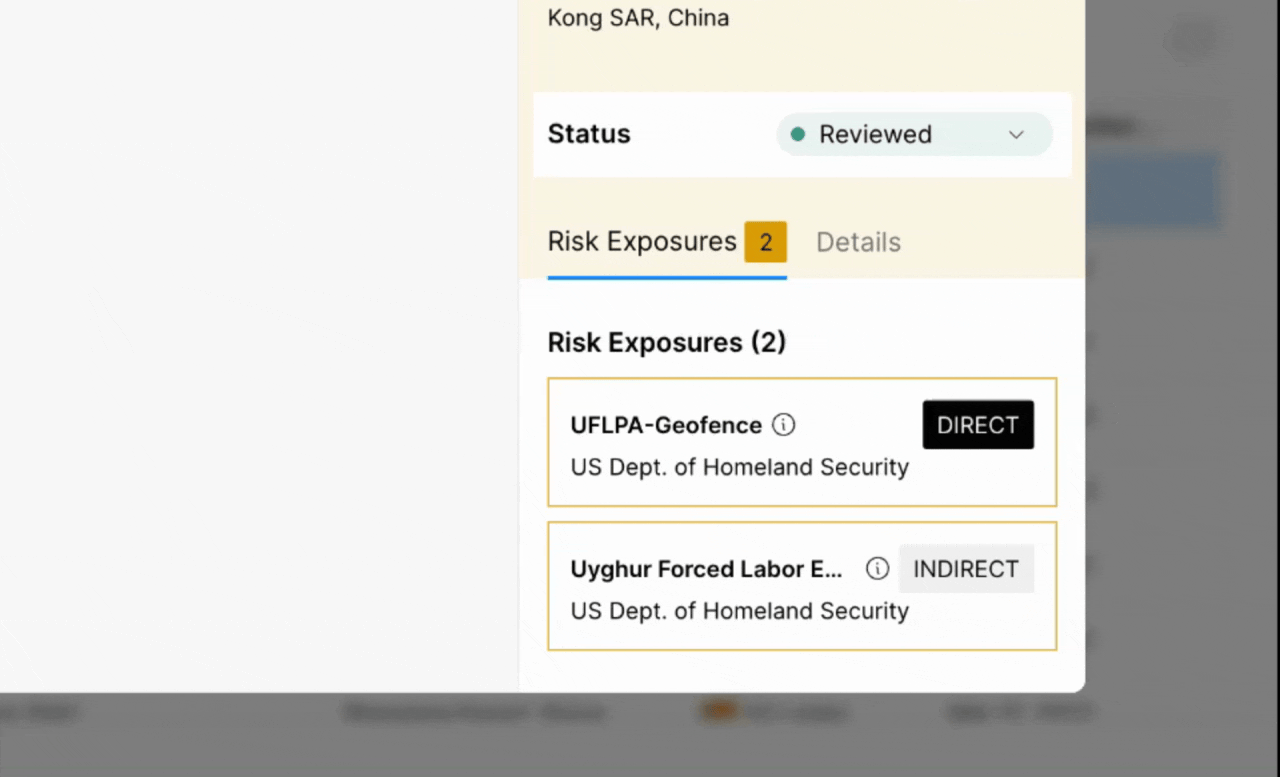This screenshot has width=1280, height=777.
Task: Switch to the Risk Exposures tab
Action: [x=642, y=242]
